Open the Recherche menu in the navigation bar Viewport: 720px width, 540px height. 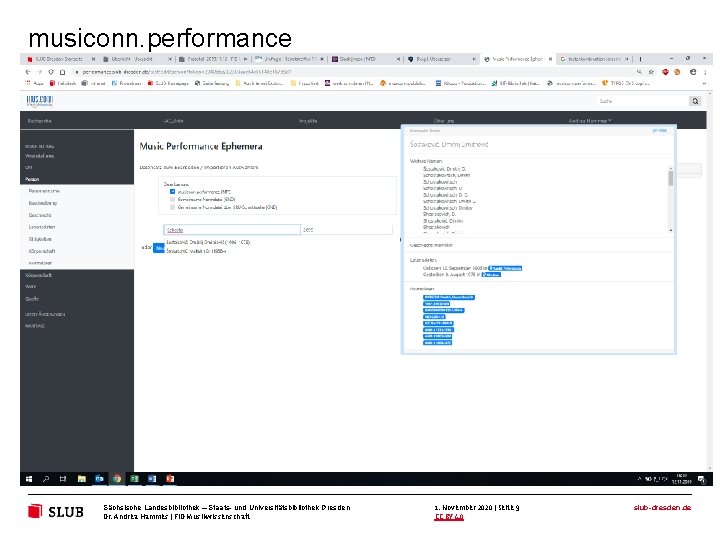[39, 121]
